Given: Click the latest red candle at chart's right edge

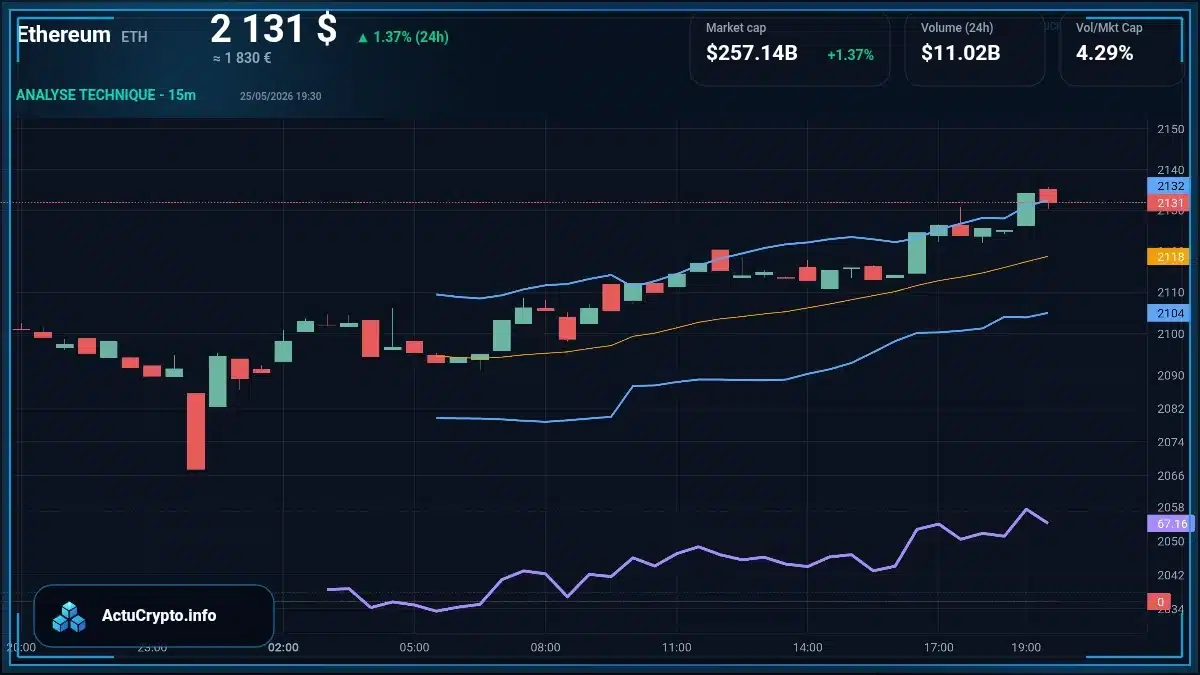Looking at the screenshot, I should click(1048, 196).
